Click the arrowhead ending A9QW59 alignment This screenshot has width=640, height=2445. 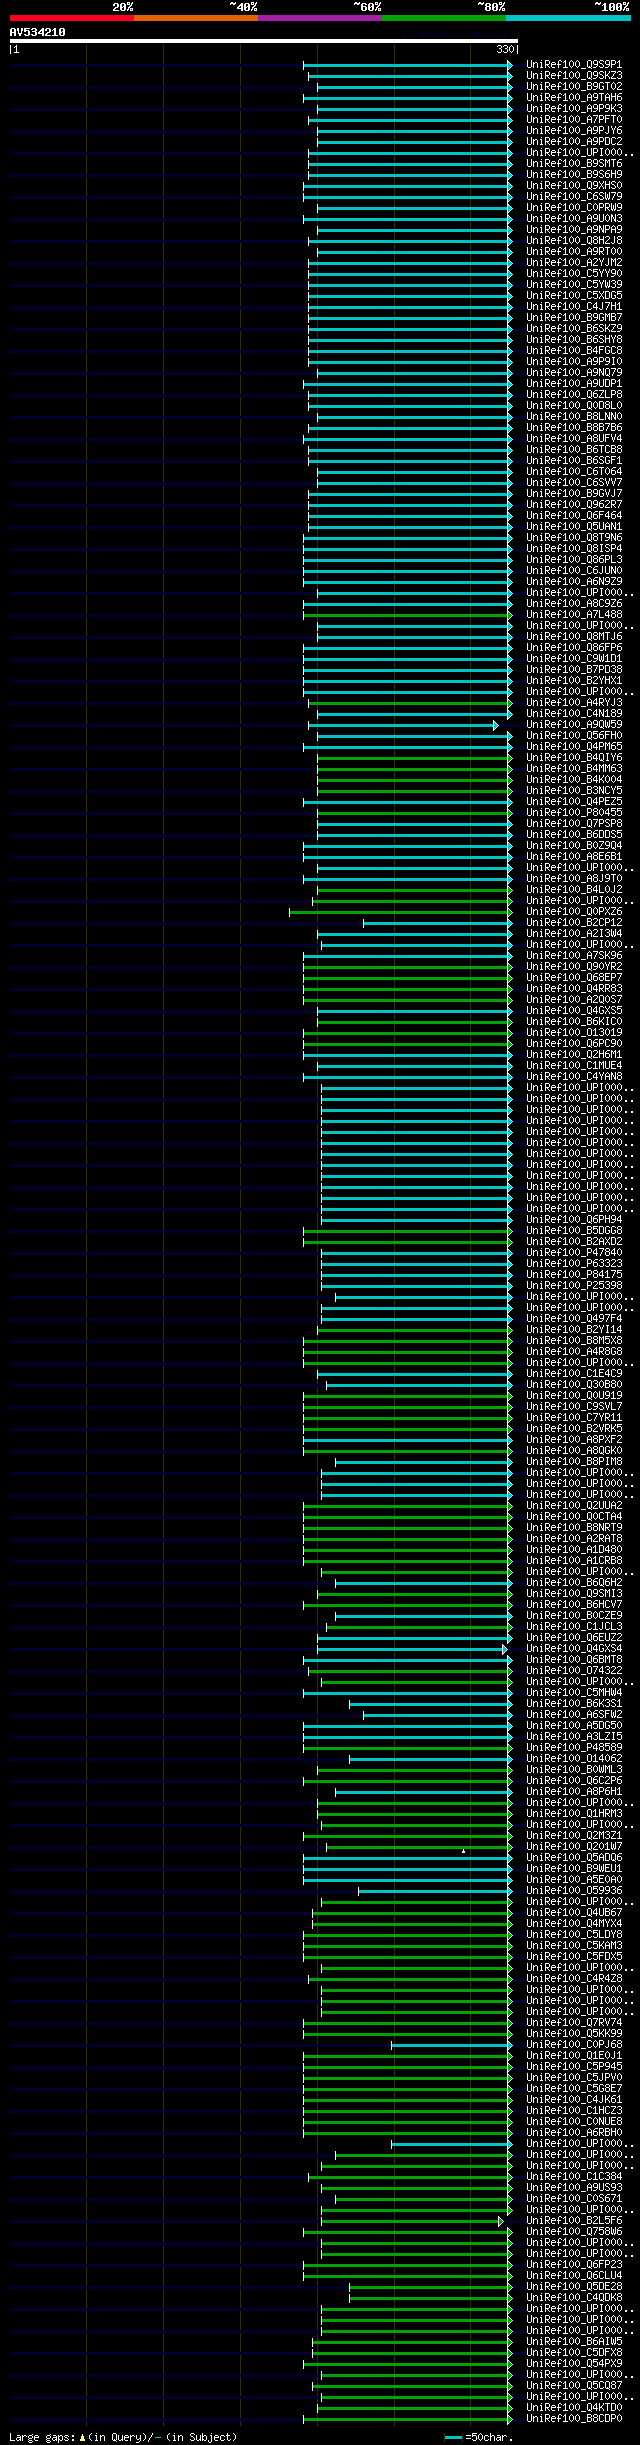495,724
